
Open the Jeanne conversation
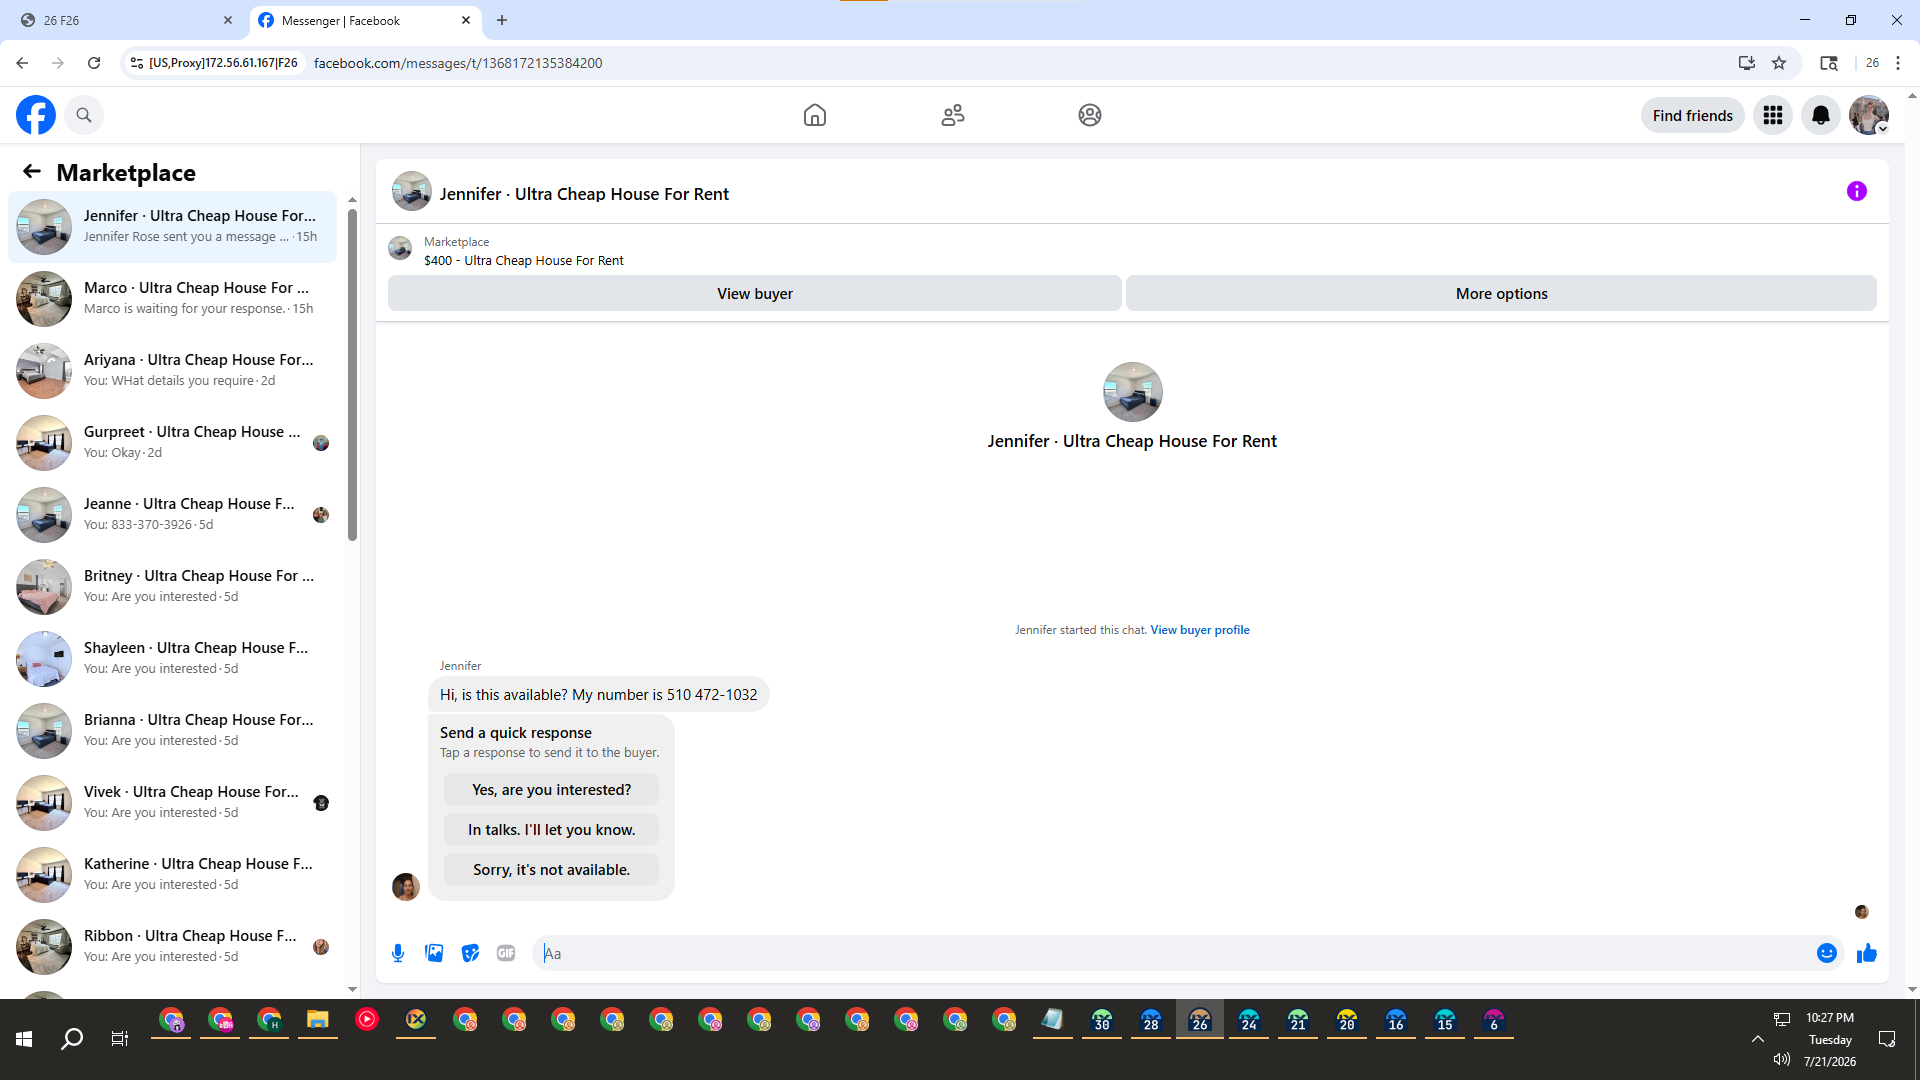172,515
